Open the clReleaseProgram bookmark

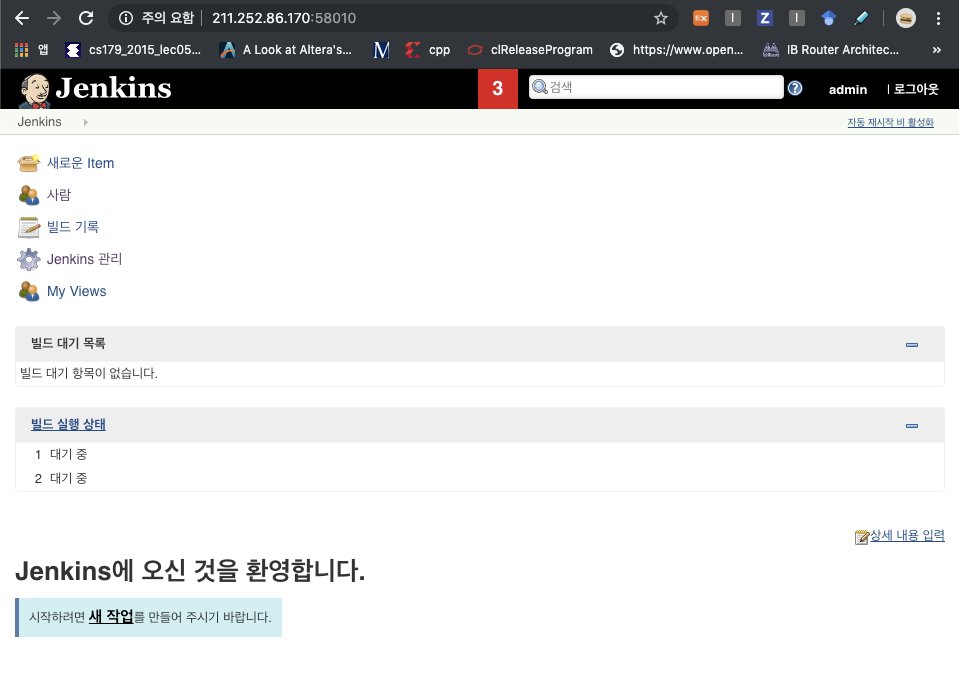[530, 50]
